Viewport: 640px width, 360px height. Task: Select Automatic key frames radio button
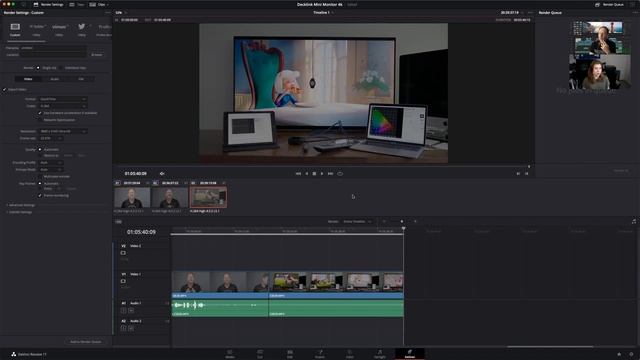[x=40, y=184]
